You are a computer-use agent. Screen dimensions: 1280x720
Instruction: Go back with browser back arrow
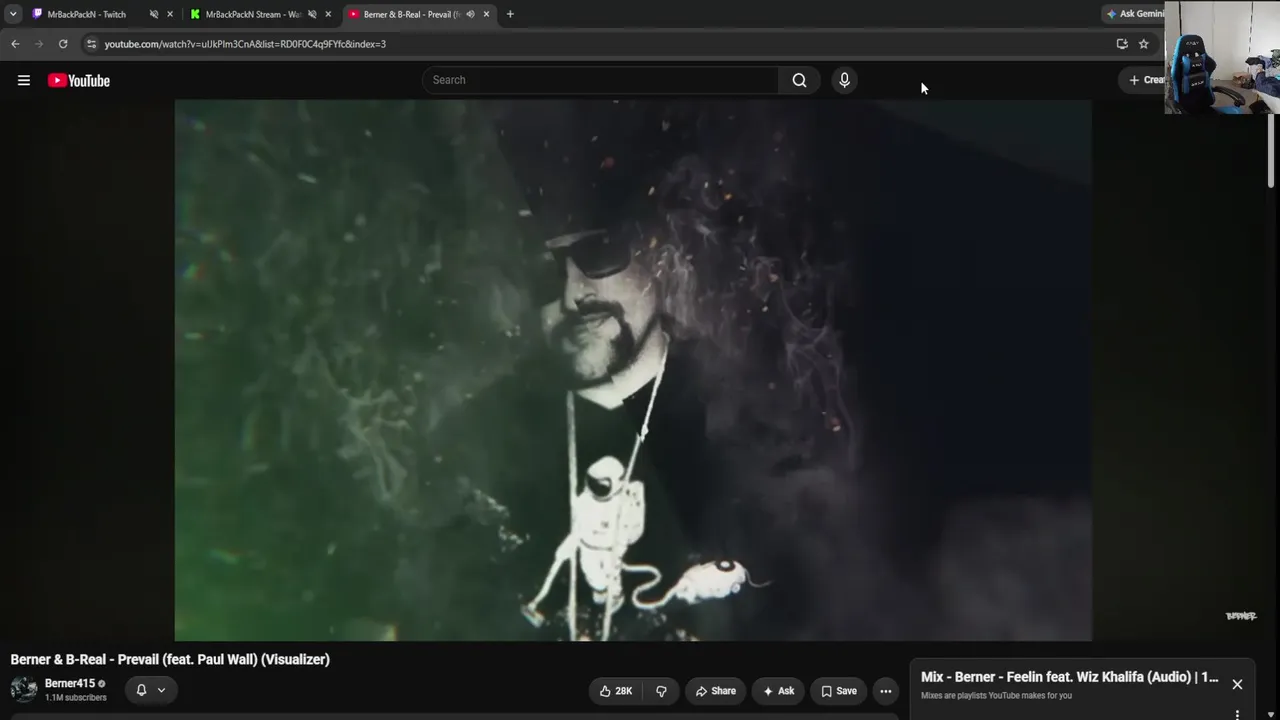(15, 44)
